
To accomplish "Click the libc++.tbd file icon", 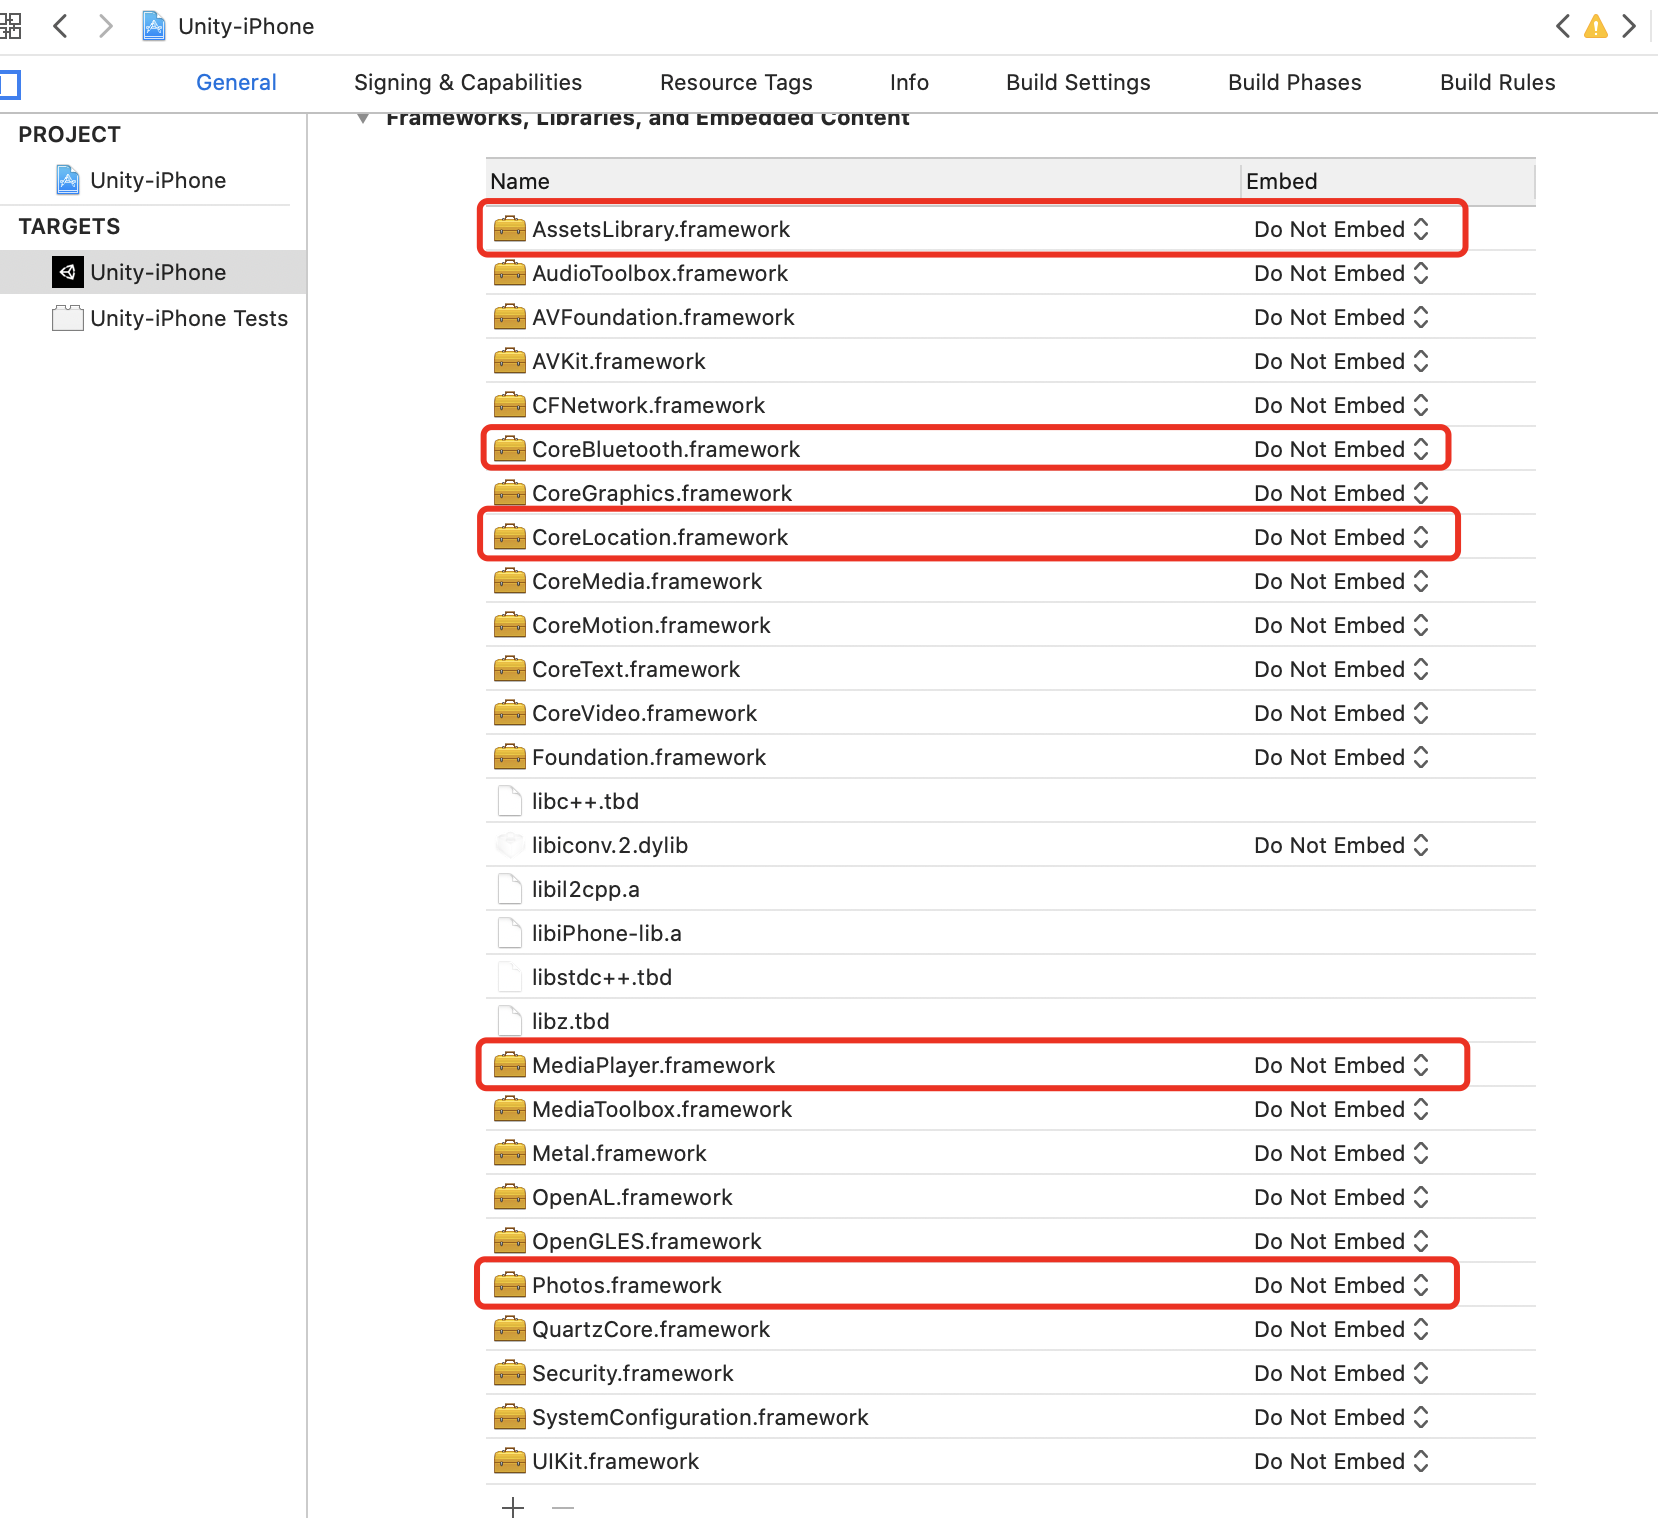I will 510,801.
